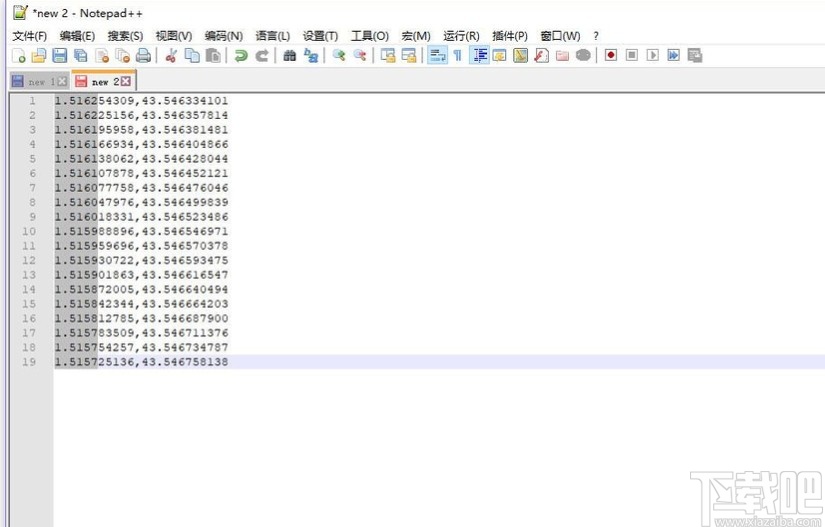825x527 pixels.
Task: Open the 运行(R) menu
Action: tap(461, 36)
